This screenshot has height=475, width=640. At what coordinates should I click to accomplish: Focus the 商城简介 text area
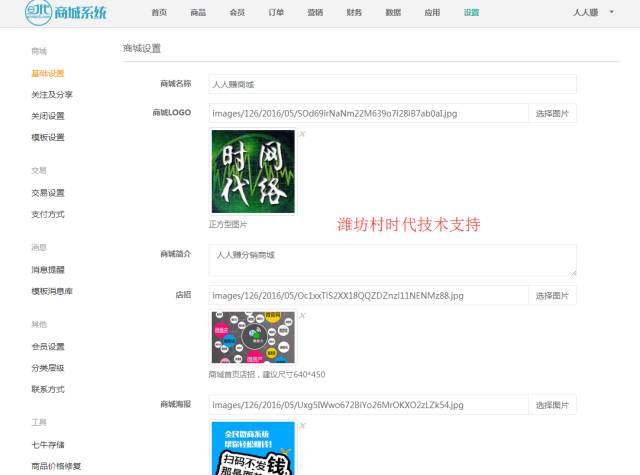tap(392, 260)
